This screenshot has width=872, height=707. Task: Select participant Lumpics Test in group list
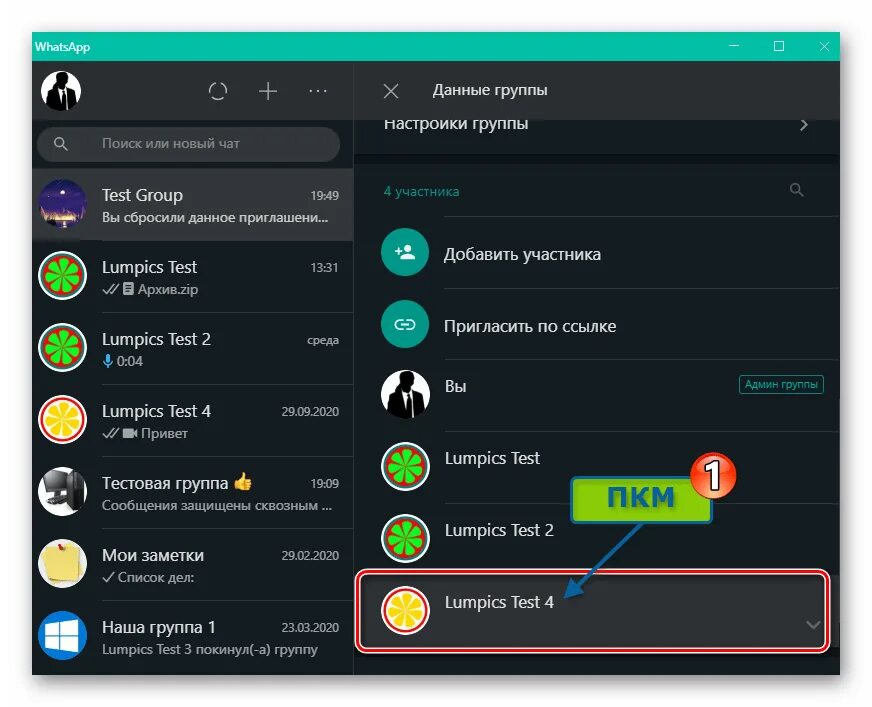(597, 467)
